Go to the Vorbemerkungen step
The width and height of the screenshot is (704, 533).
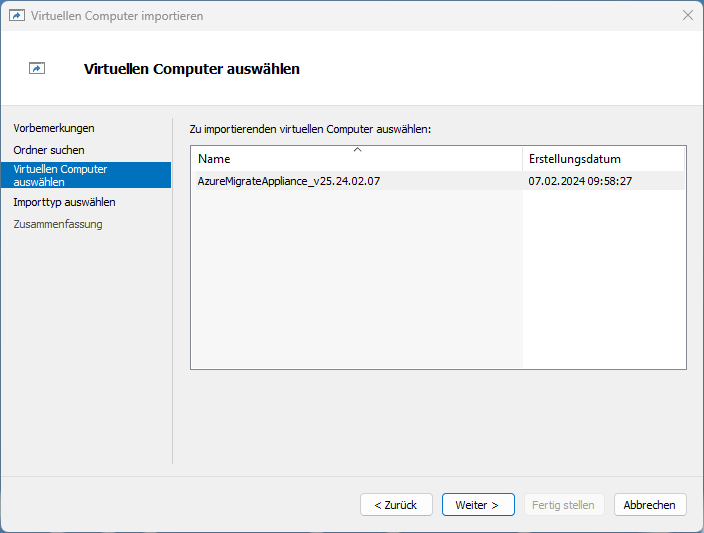pyautogui.click(x=54, y=128)
